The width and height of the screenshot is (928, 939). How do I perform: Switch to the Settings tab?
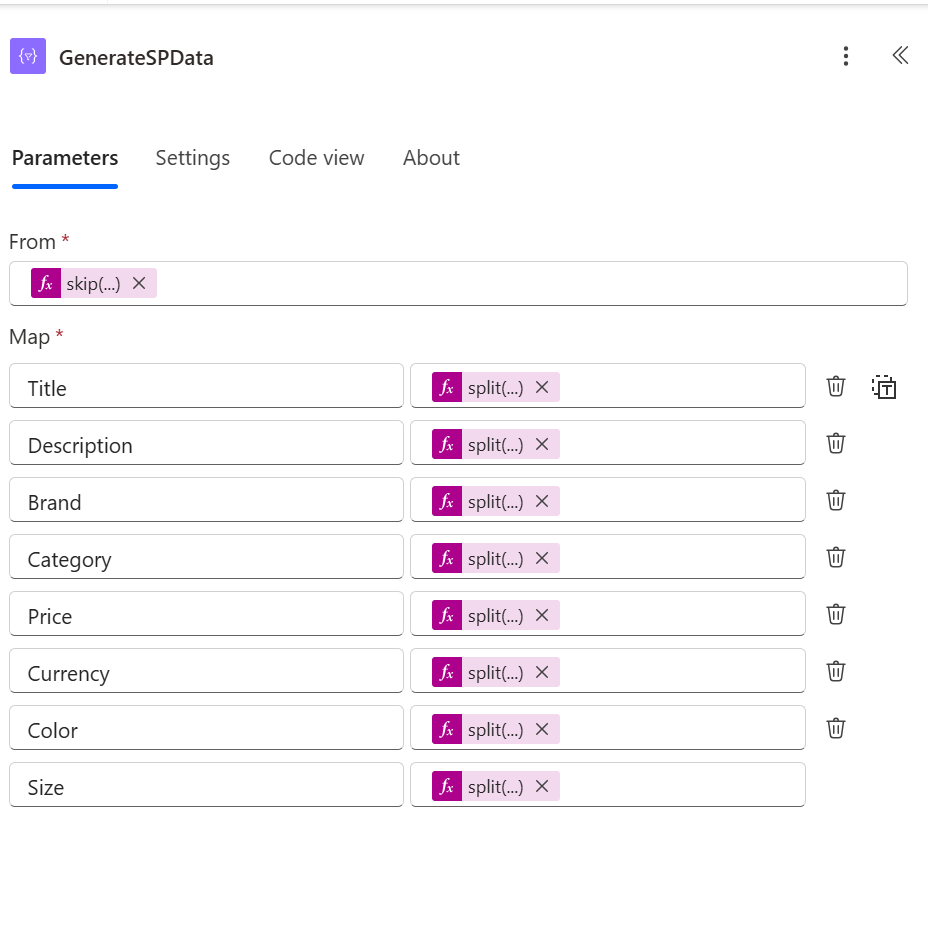[192, 158]
